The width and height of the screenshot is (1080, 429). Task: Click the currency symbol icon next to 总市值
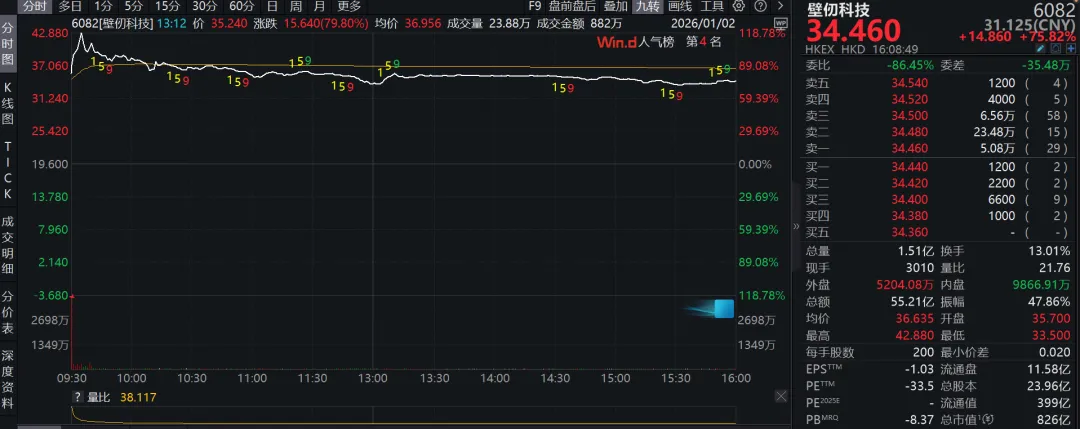point(989,419)
